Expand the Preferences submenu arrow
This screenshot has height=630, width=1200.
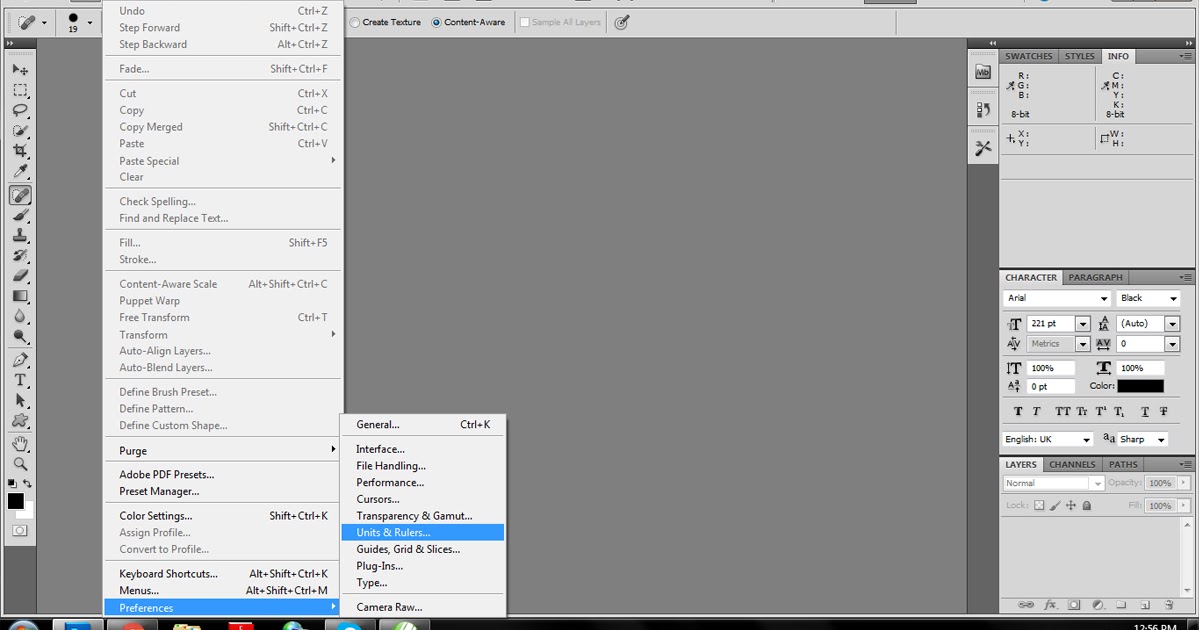pos(334,607)
